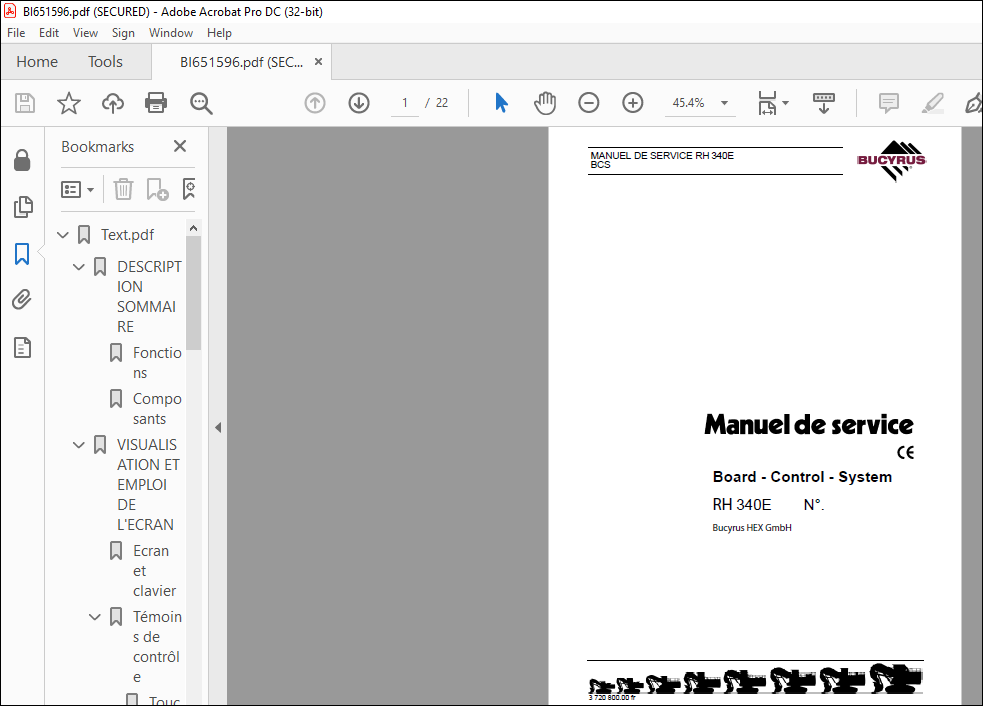
Task: Open the security lock panel
Action: pyautogui.click(x=23, y=161)
